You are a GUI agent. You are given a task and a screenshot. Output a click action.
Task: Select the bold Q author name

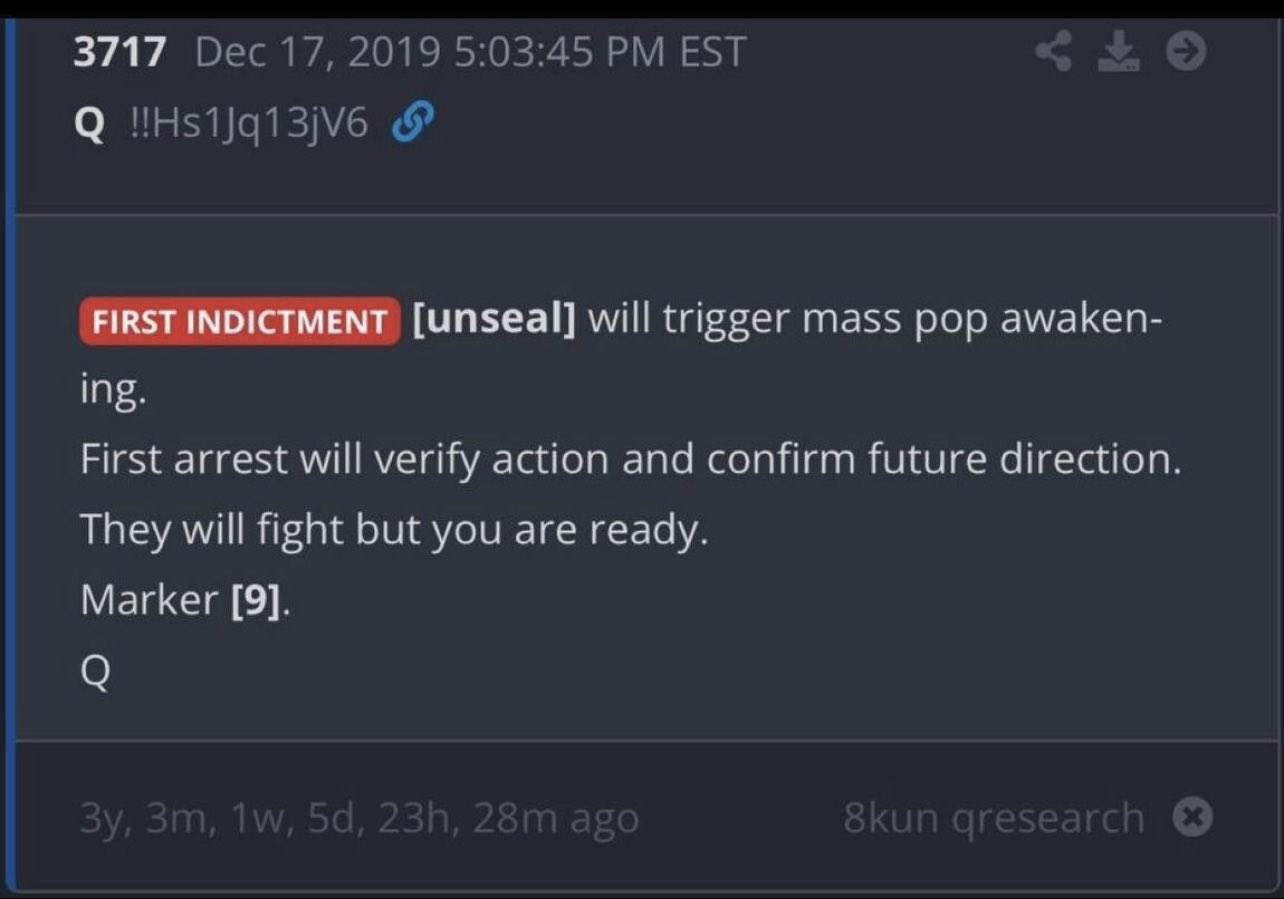pos(90,125)
